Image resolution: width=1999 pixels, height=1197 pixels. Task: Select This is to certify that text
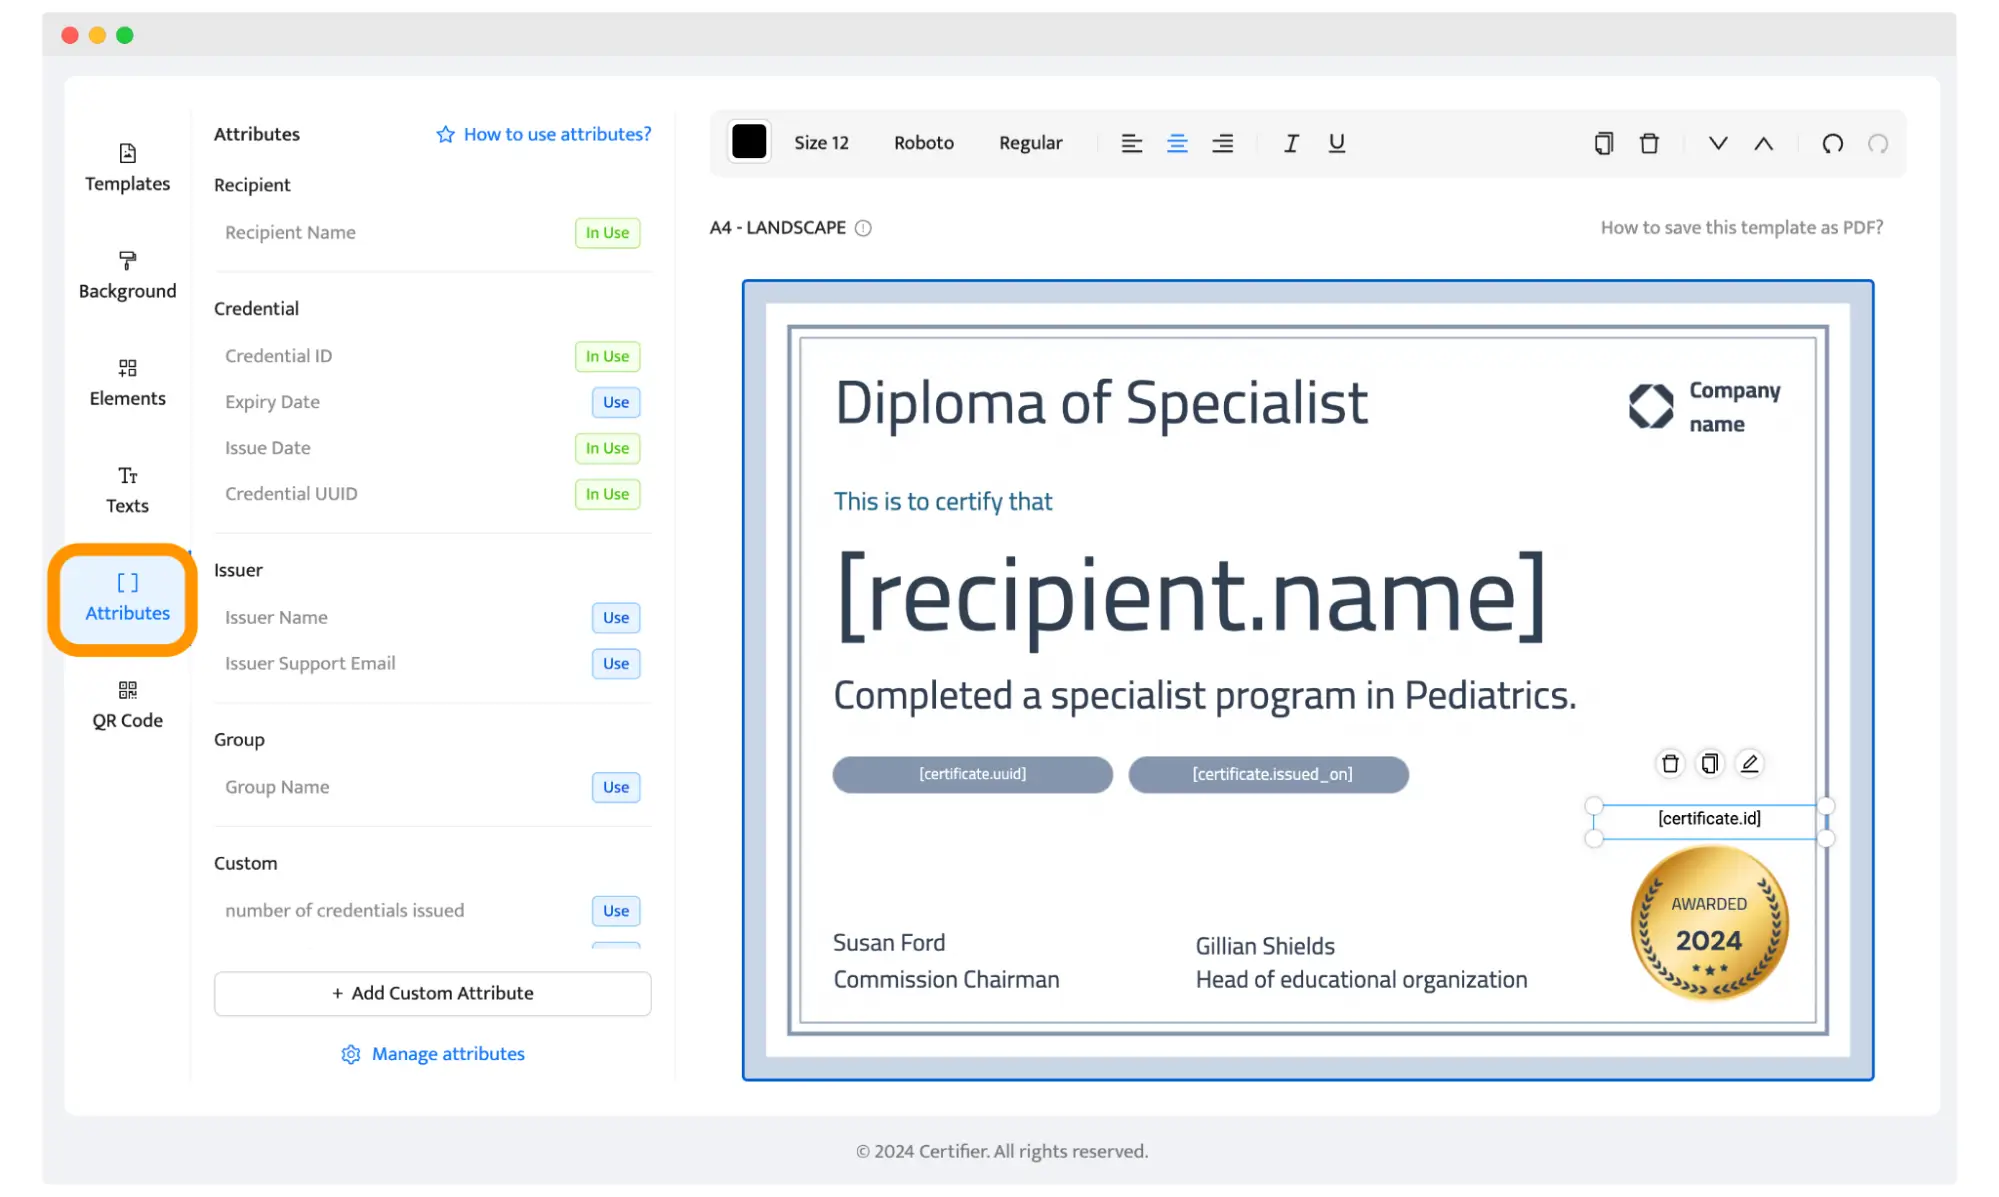(x=943, y=501)
